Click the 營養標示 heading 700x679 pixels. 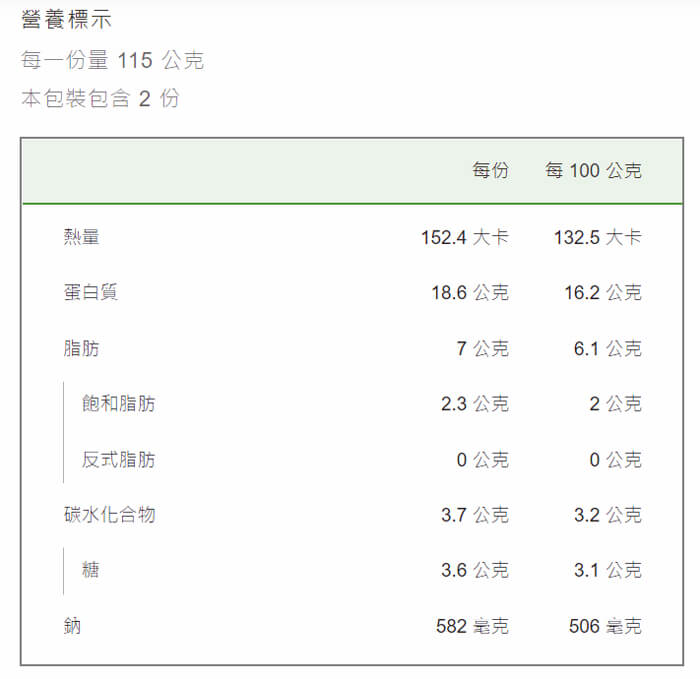(x=66, y=20)
